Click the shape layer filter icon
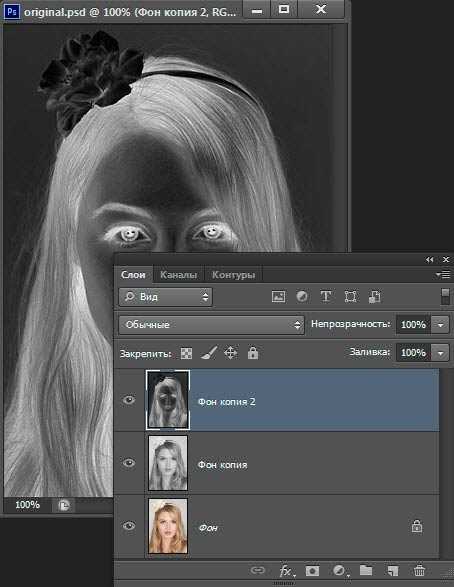Image resolution: width=454 pixels, height=587 pixels. [x=350, y=297]
